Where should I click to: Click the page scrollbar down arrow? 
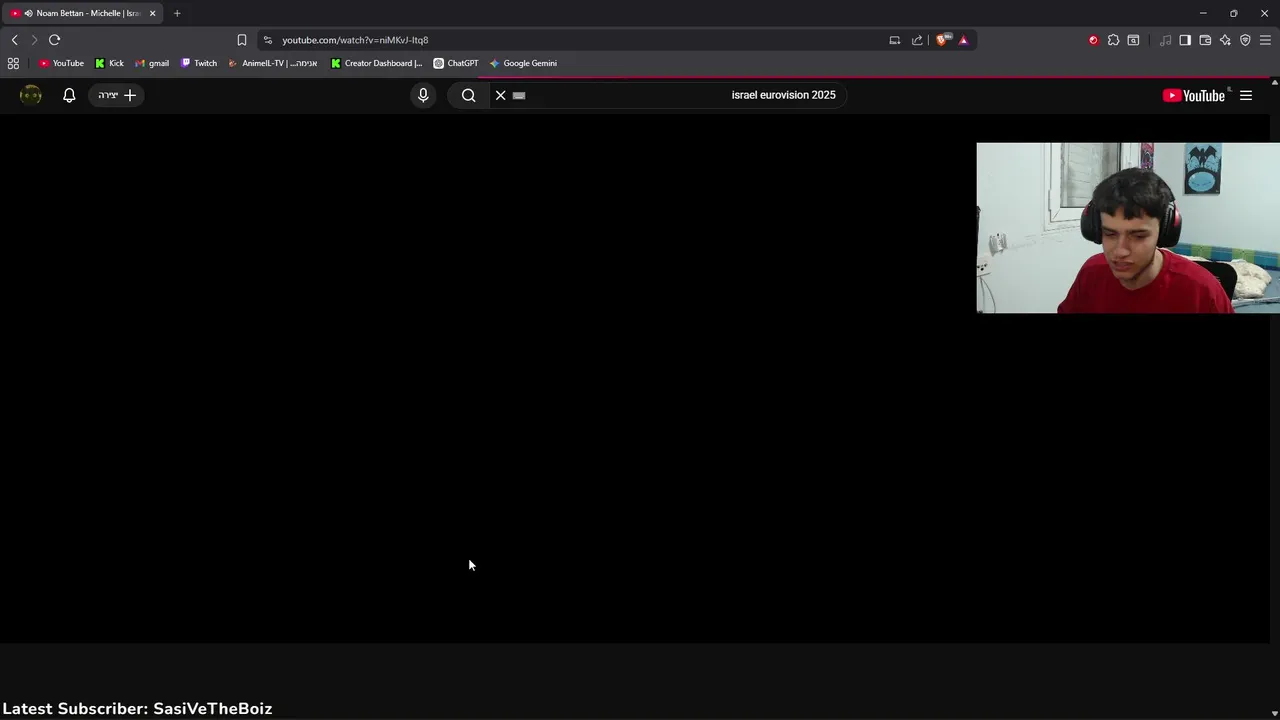1274,714
